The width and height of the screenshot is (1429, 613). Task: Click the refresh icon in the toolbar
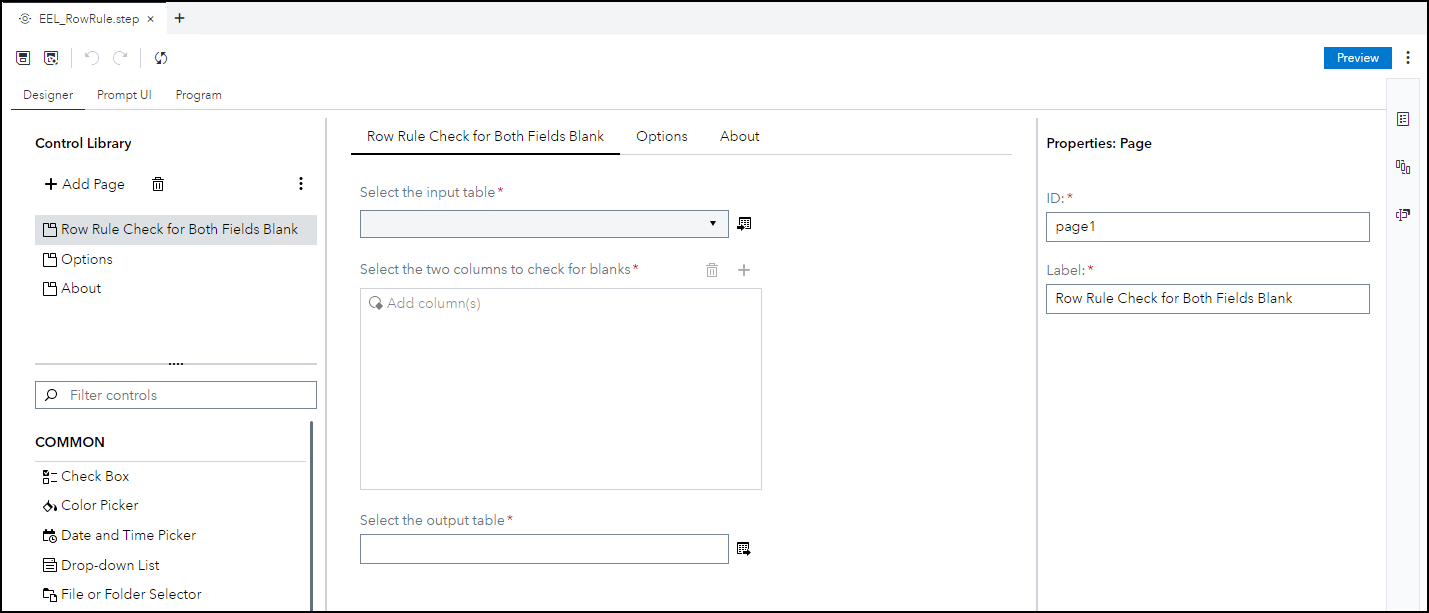coord(161,58)
